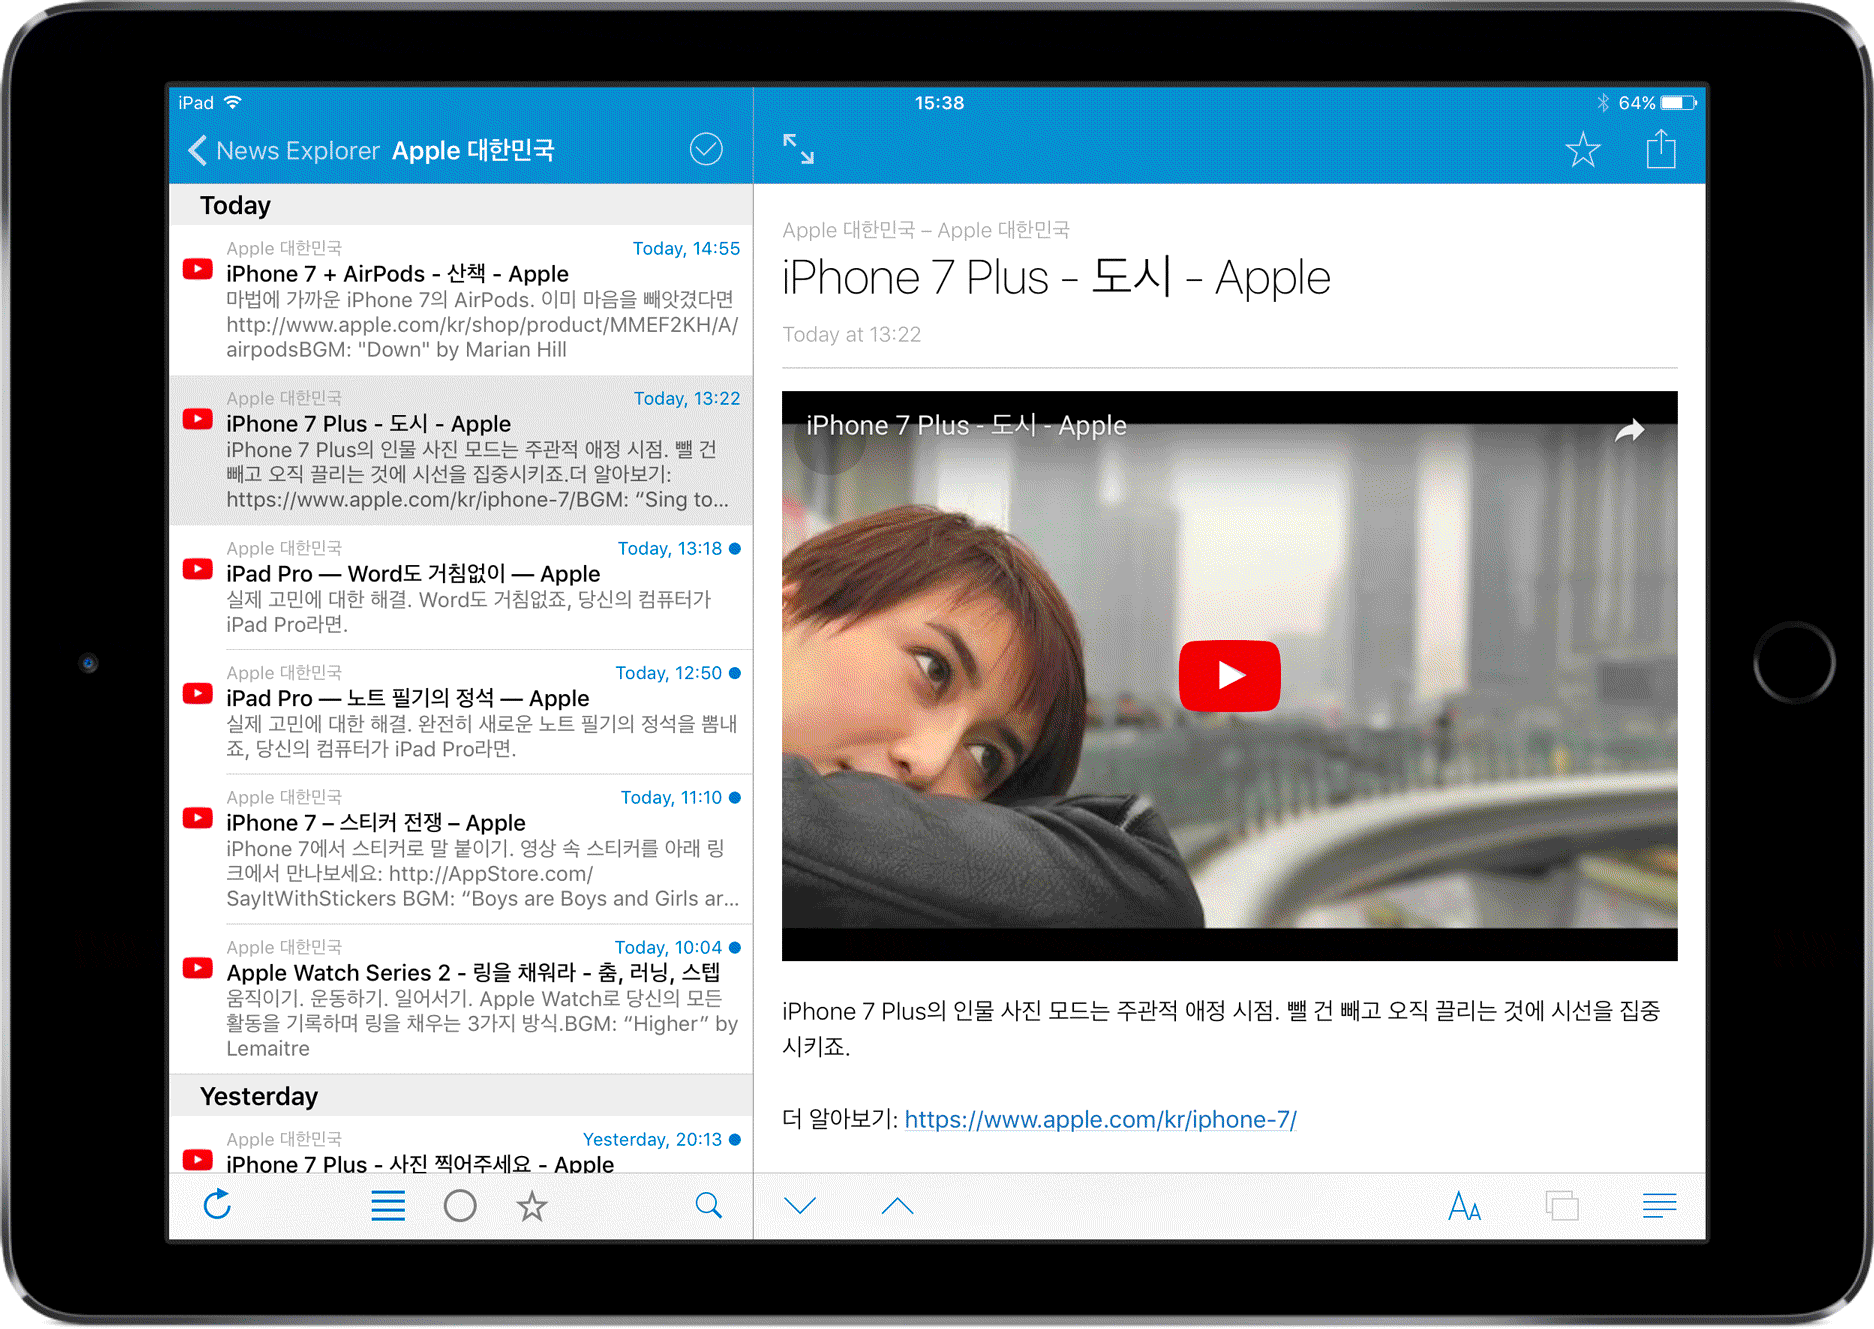
Task: Tap the video thumbnail image
Action: point(1229,676)
